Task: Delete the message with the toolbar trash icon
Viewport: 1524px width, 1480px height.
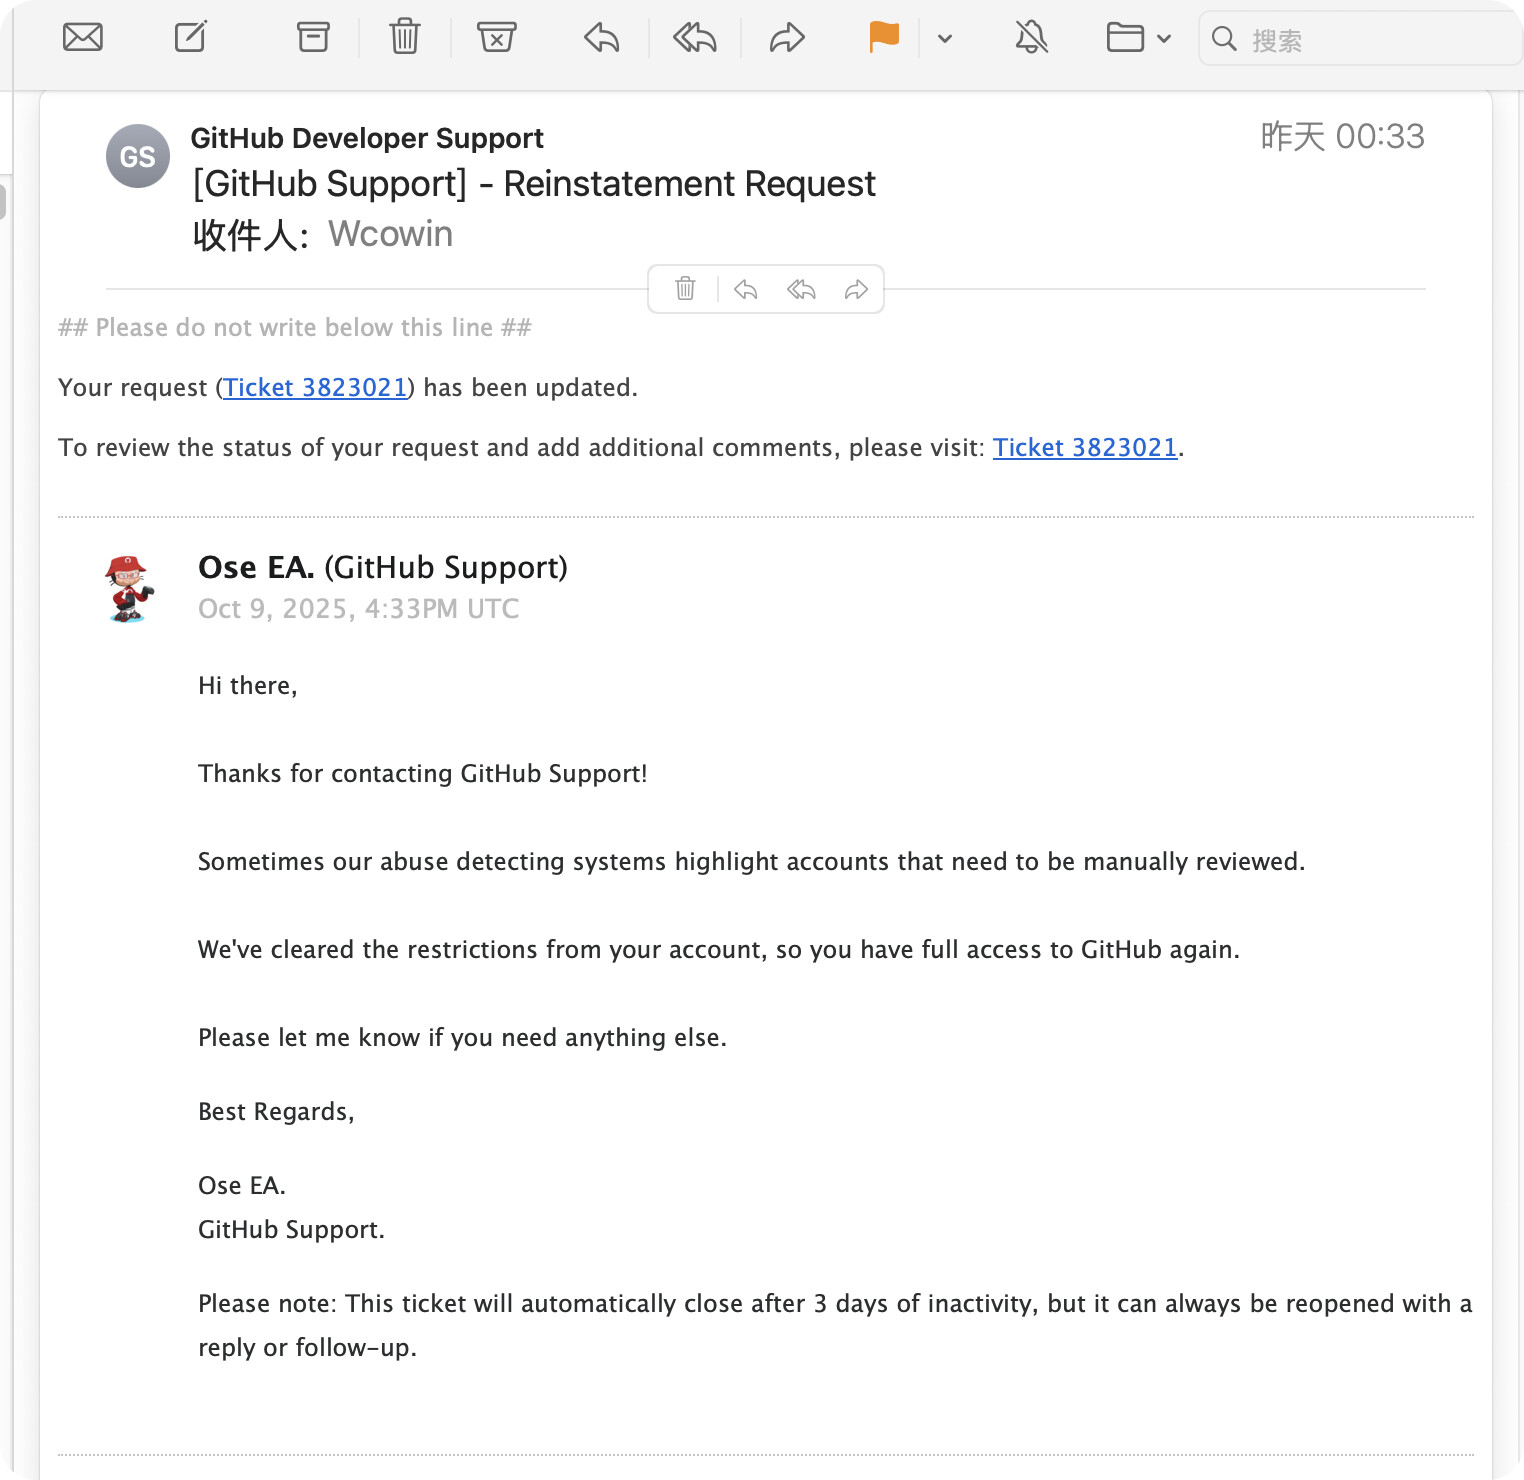Action: coord(405,38)
